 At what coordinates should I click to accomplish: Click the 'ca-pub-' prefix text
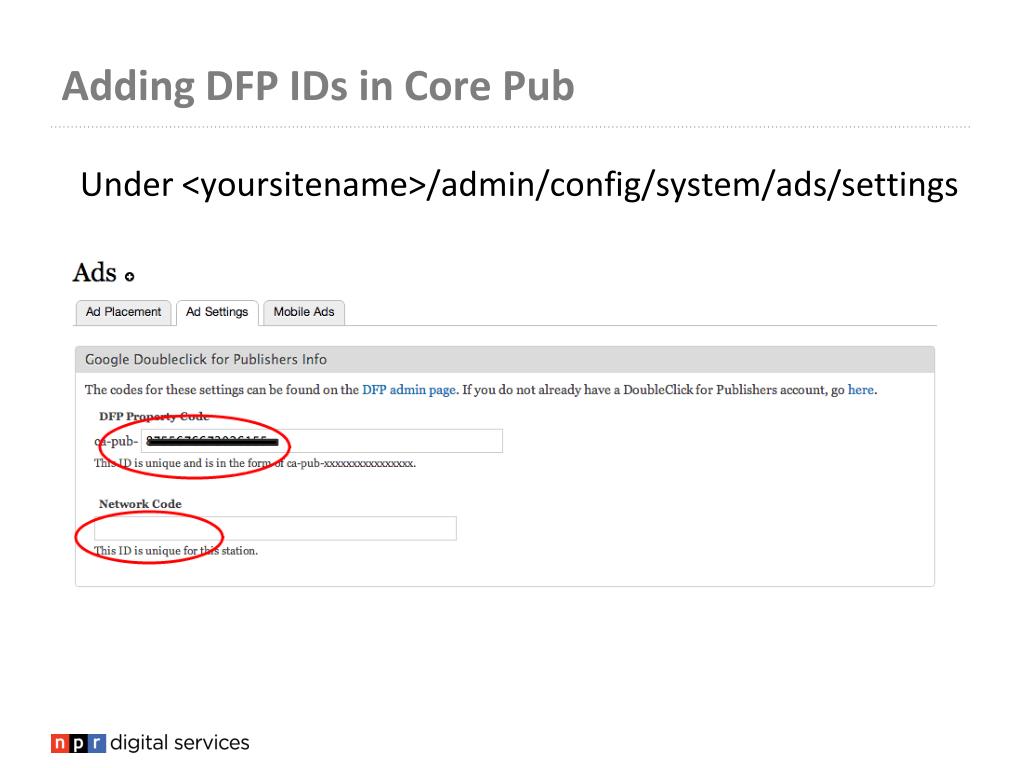click(116, 441)
